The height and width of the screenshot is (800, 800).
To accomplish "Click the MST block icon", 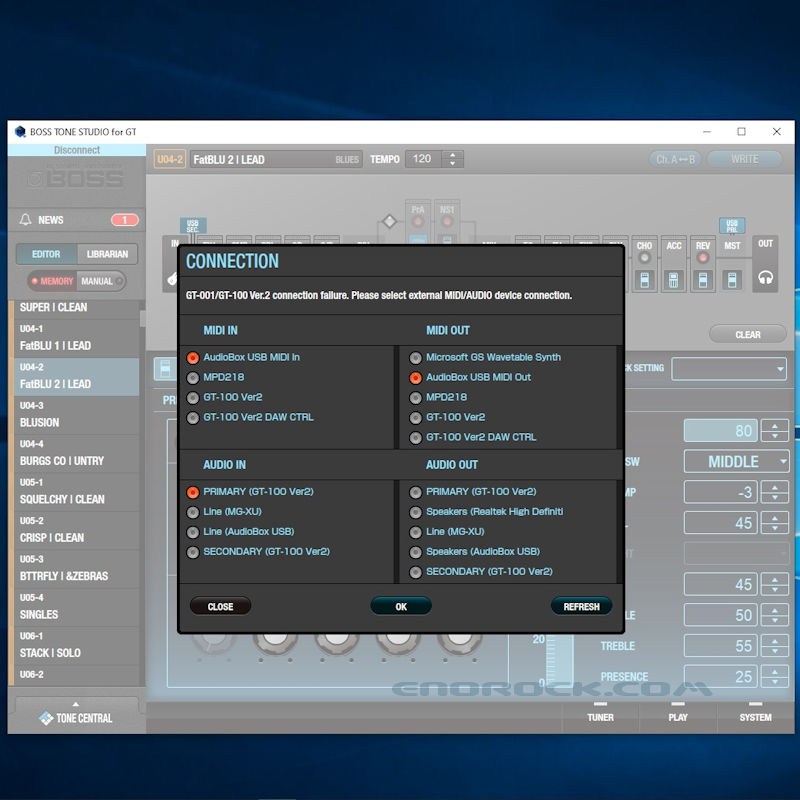I will [733, 276].
